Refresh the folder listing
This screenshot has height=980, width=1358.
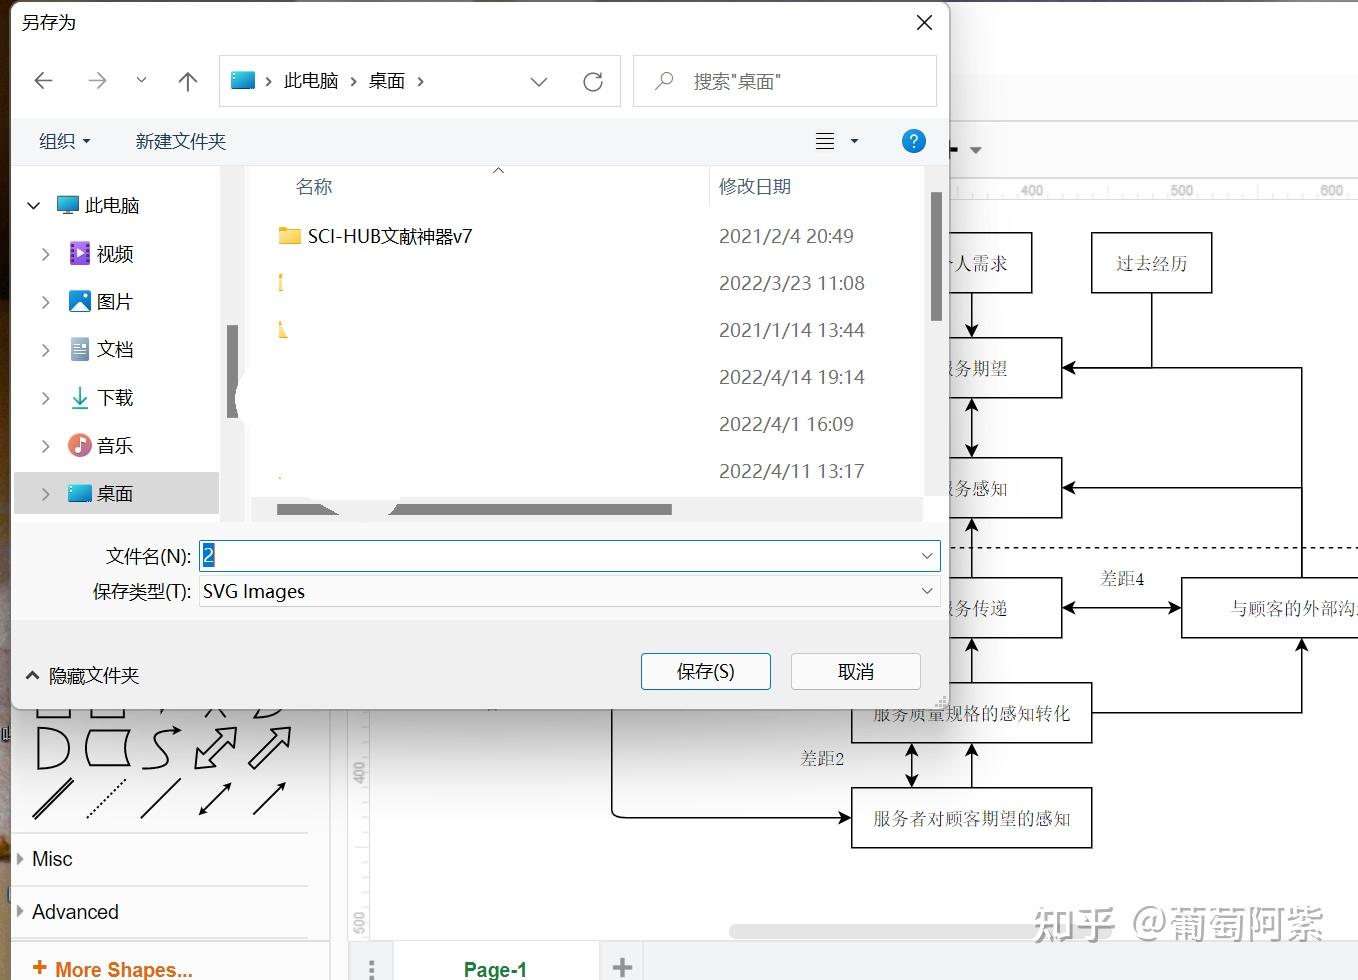click(x=593, y=81)
